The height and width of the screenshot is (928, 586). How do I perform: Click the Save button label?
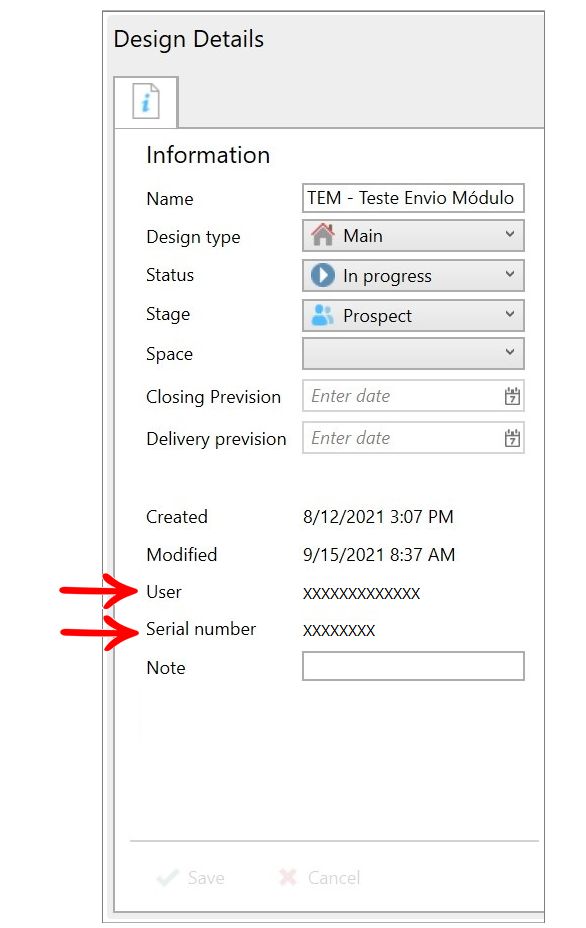(206, 878)
